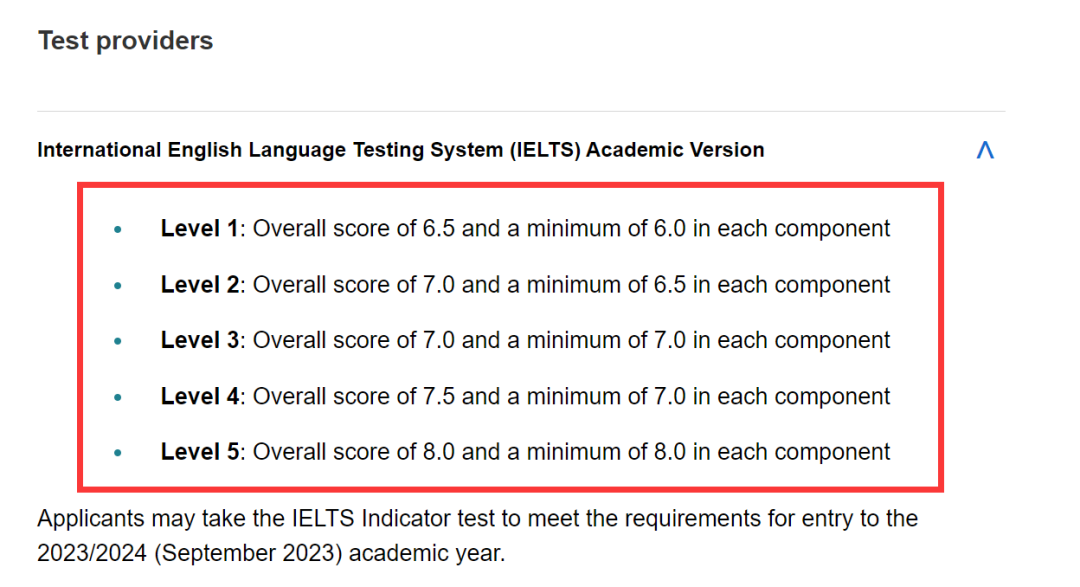Click the Level 5 overall score of 8.0 text
1080x587 pixels.
point(354,452)
